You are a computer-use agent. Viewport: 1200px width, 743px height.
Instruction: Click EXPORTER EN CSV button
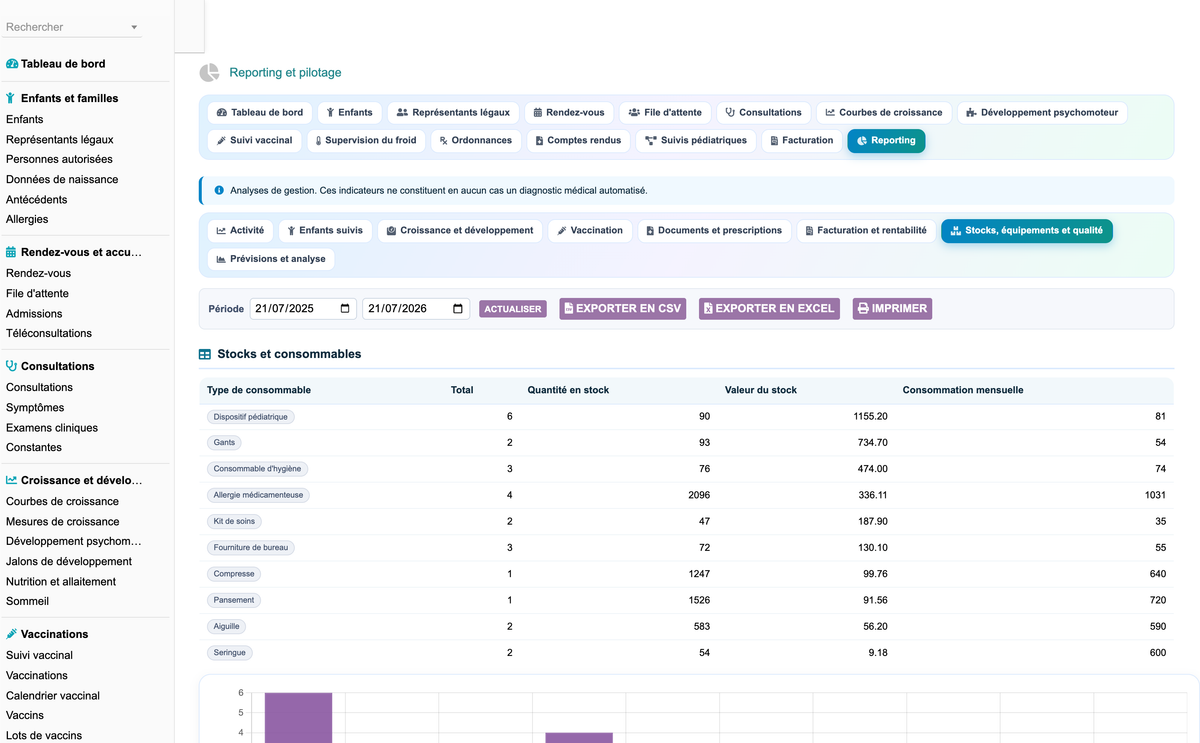point(623,308)
